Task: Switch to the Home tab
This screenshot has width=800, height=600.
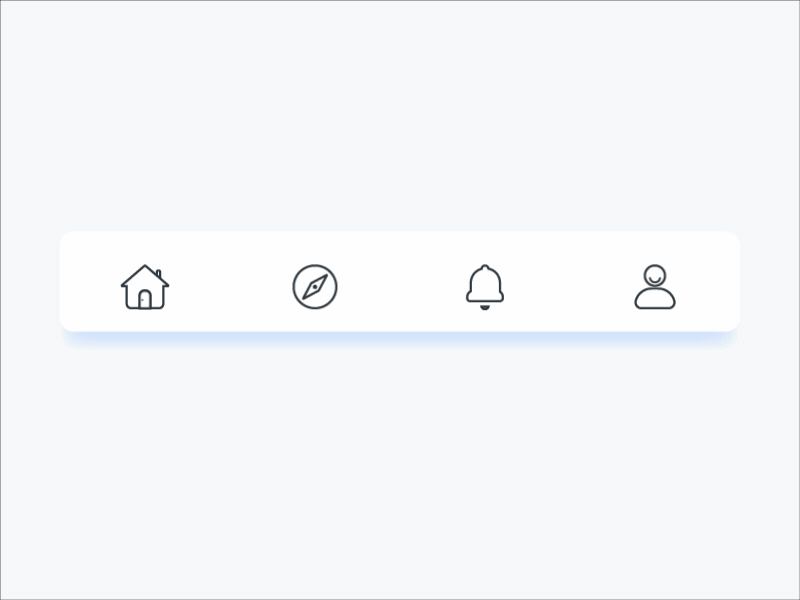Action: (145, 287)
